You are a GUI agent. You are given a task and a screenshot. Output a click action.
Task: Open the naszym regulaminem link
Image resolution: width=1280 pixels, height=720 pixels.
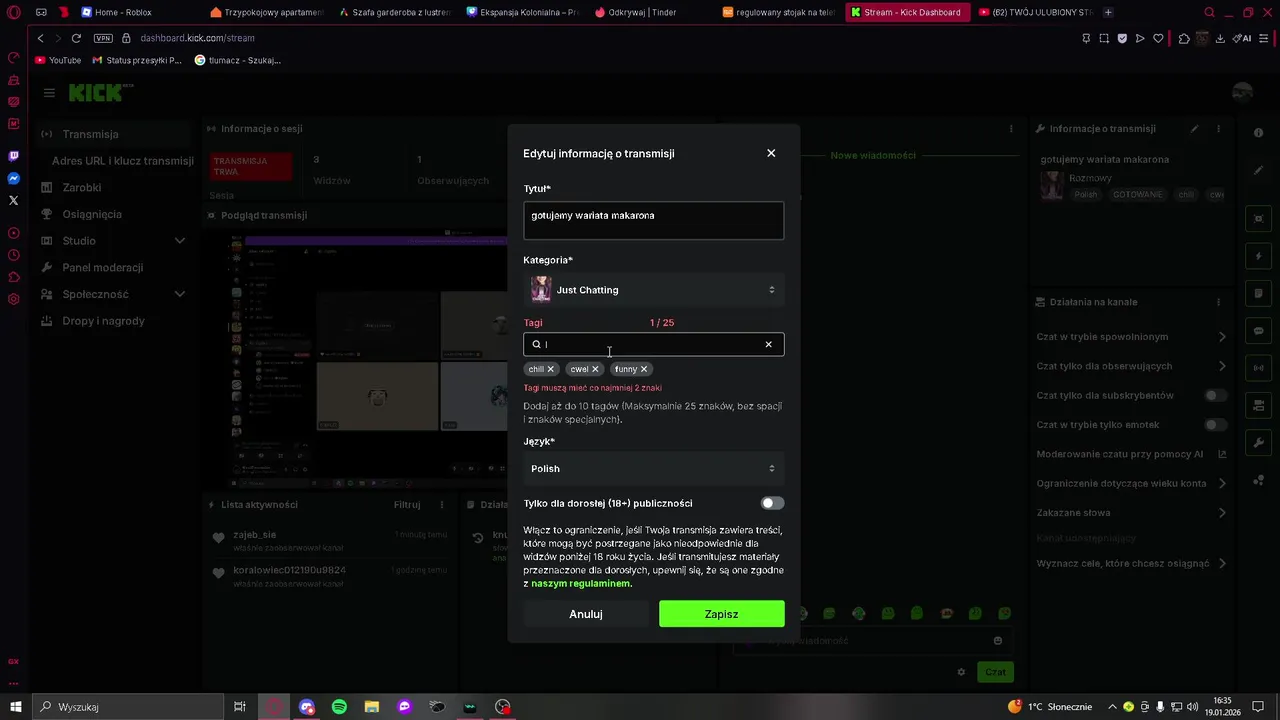point(581,583)
